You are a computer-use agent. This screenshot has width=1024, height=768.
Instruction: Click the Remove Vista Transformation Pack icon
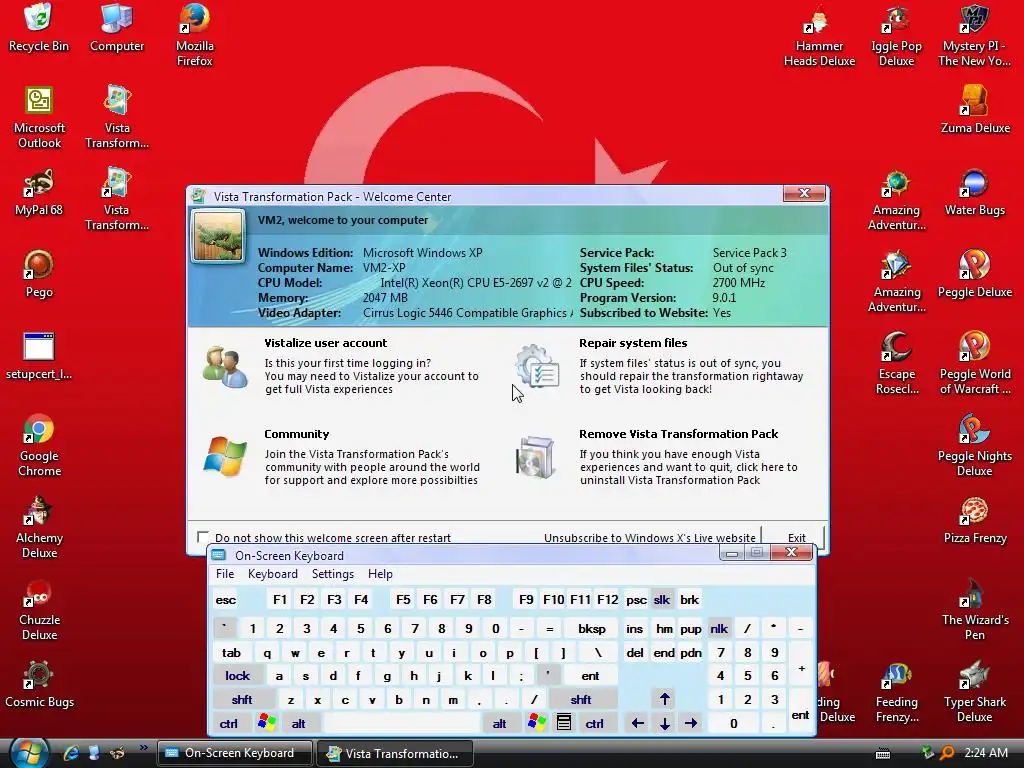point(536,456)
